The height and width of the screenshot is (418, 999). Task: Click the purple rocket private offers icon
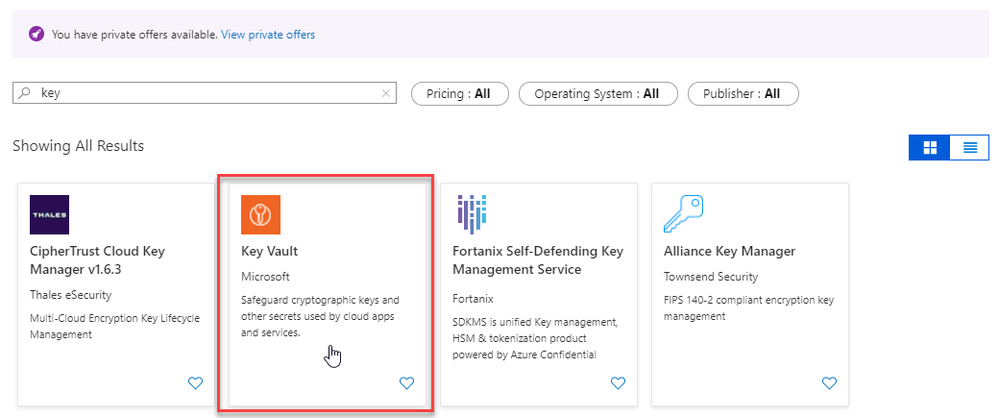[36, 34]
